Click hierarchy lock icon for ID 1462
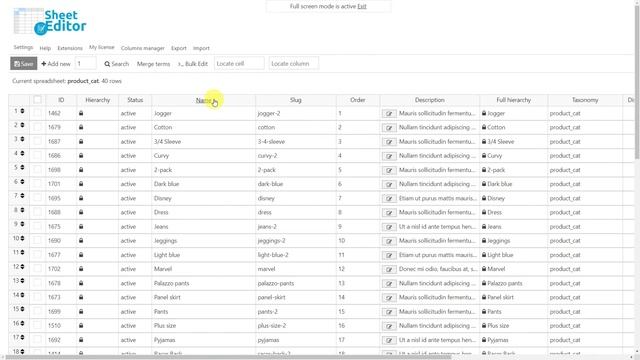The width and height of the screenshot is (640, 360). (x=81, y=113)
